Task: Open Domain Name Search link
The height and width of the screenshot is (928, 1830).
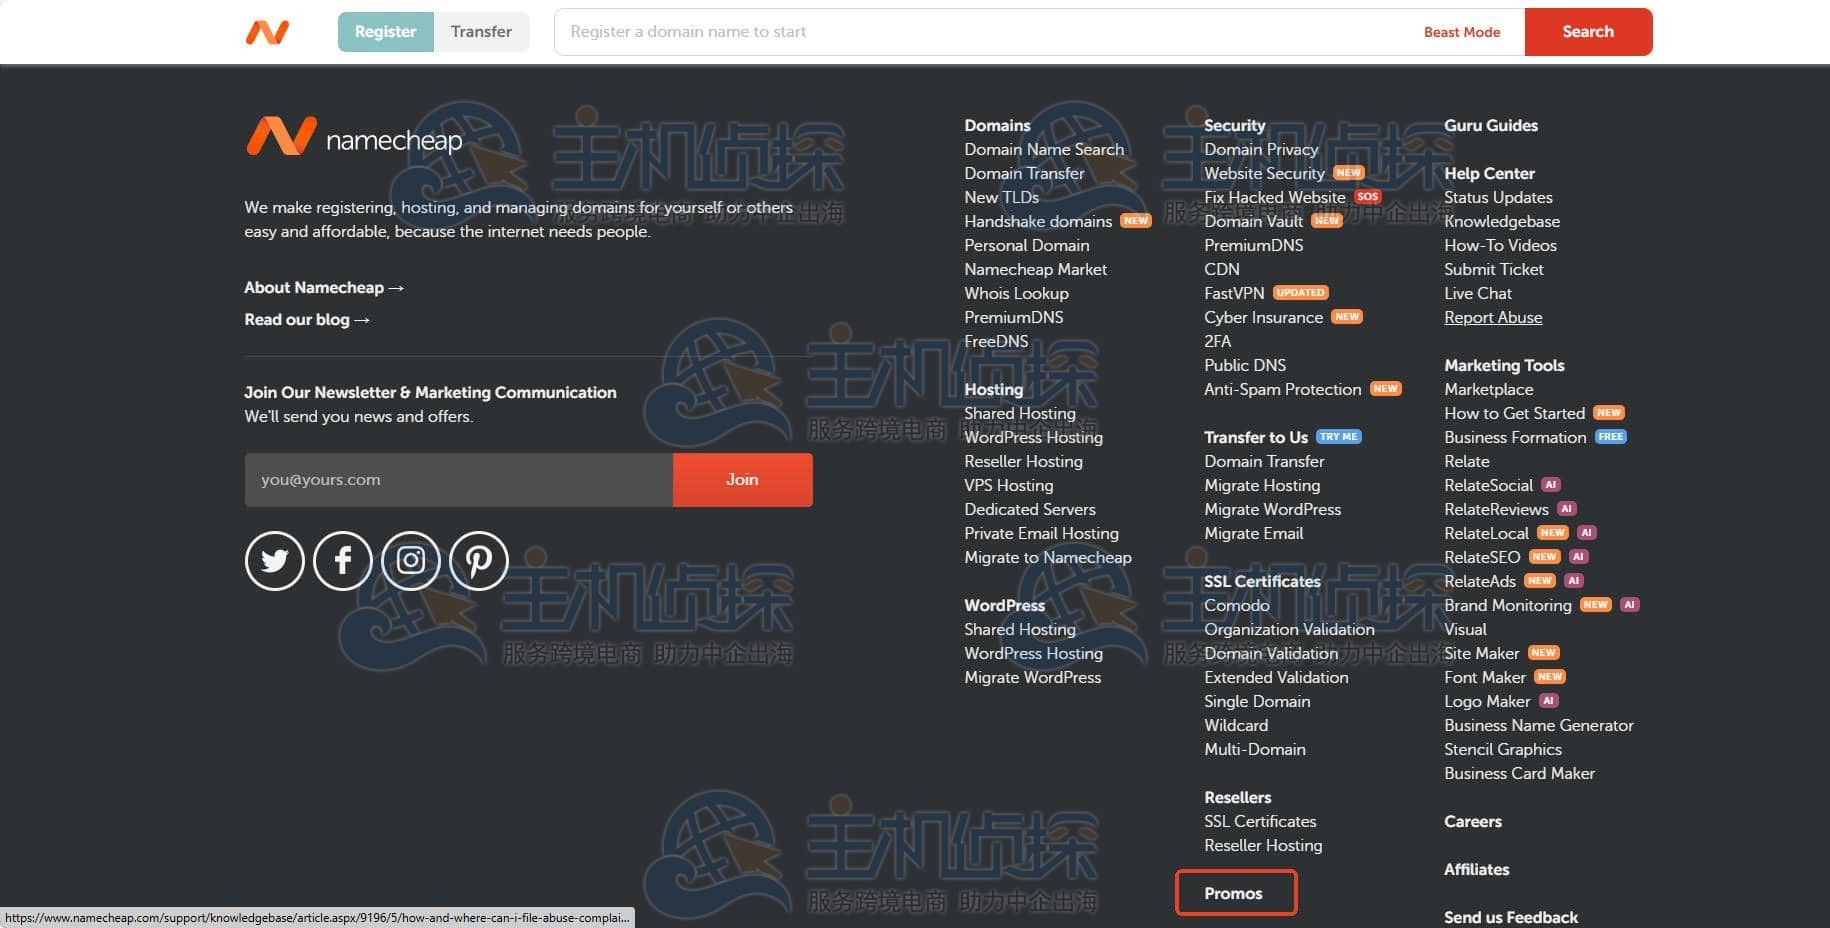Action: (x=1044, y=150)
